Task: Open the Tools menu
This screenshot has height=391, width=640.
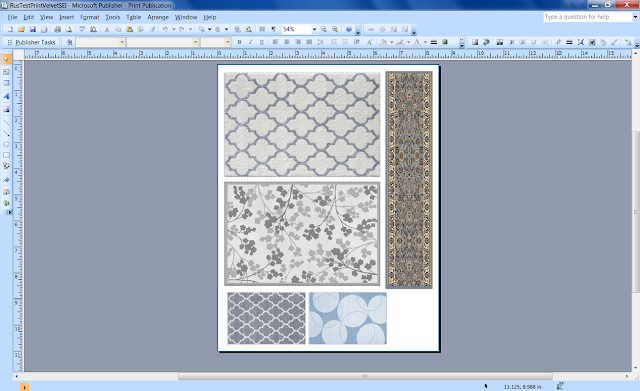Action: pyautogui.click(x=113, y=17)
